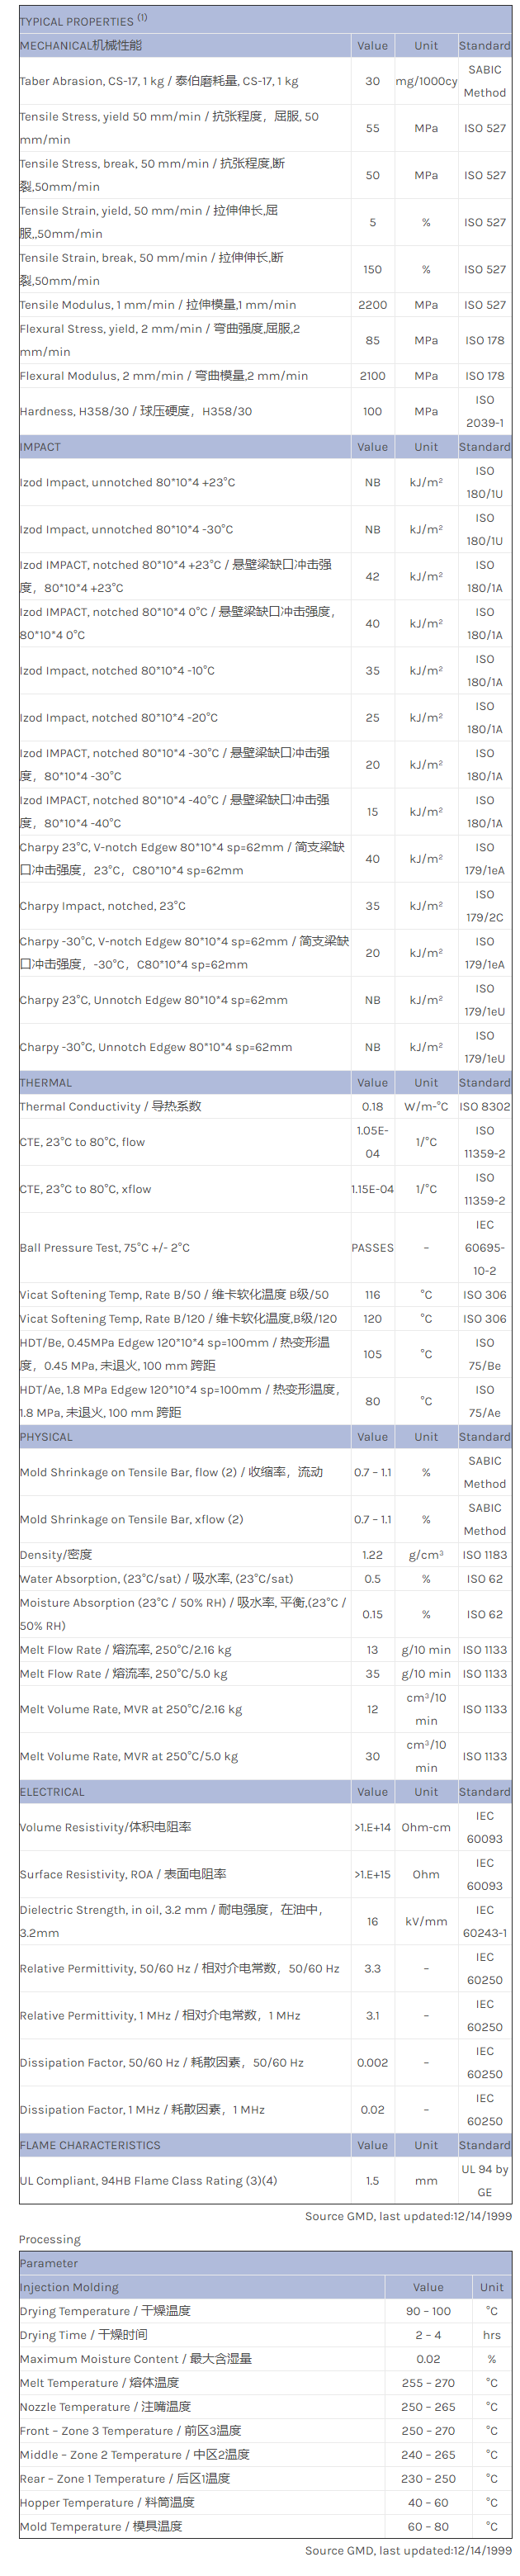Click the FLAME CHARACTERISTICS section header

tap(90, 2145)
